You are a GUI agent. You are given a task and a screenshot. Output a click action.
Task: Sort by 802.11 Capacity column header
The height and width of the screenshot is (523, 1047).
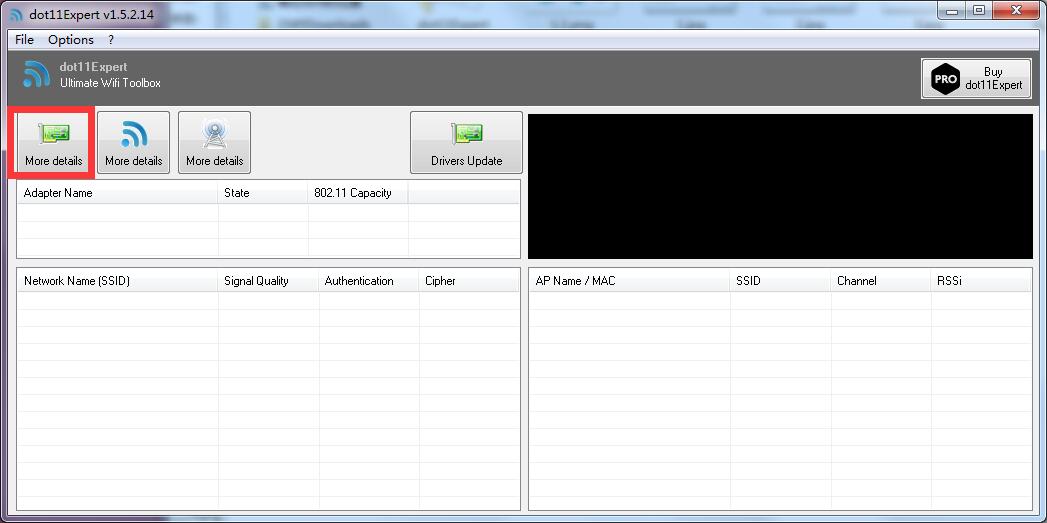(x=358, y=193)
